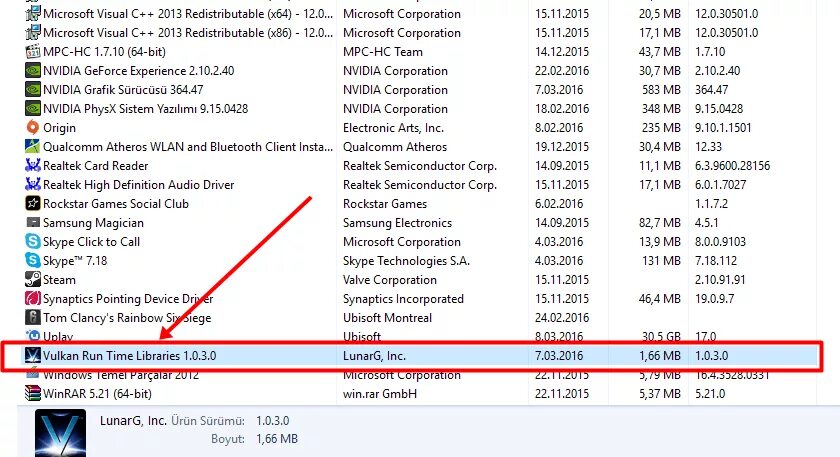Click version 8.0.0.9103

(721, 242)
